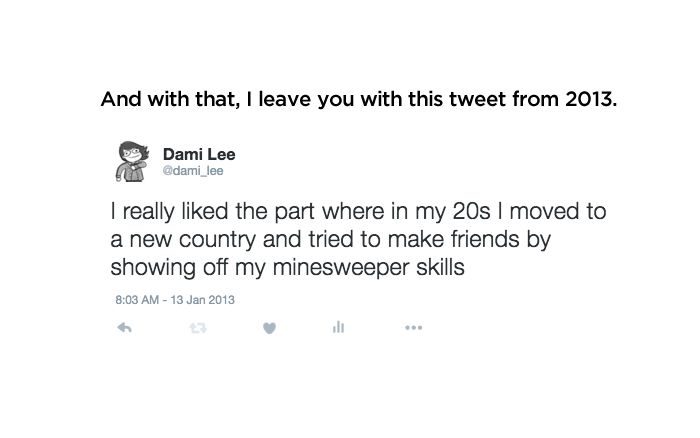Reply to Dami Lee's tweet
Viewport: 700px width, 438px height.
point(125,327)
